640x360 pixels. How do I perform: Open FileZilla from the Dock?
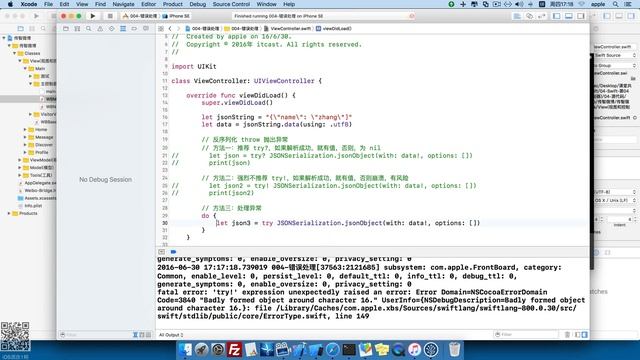coord(234,350)
